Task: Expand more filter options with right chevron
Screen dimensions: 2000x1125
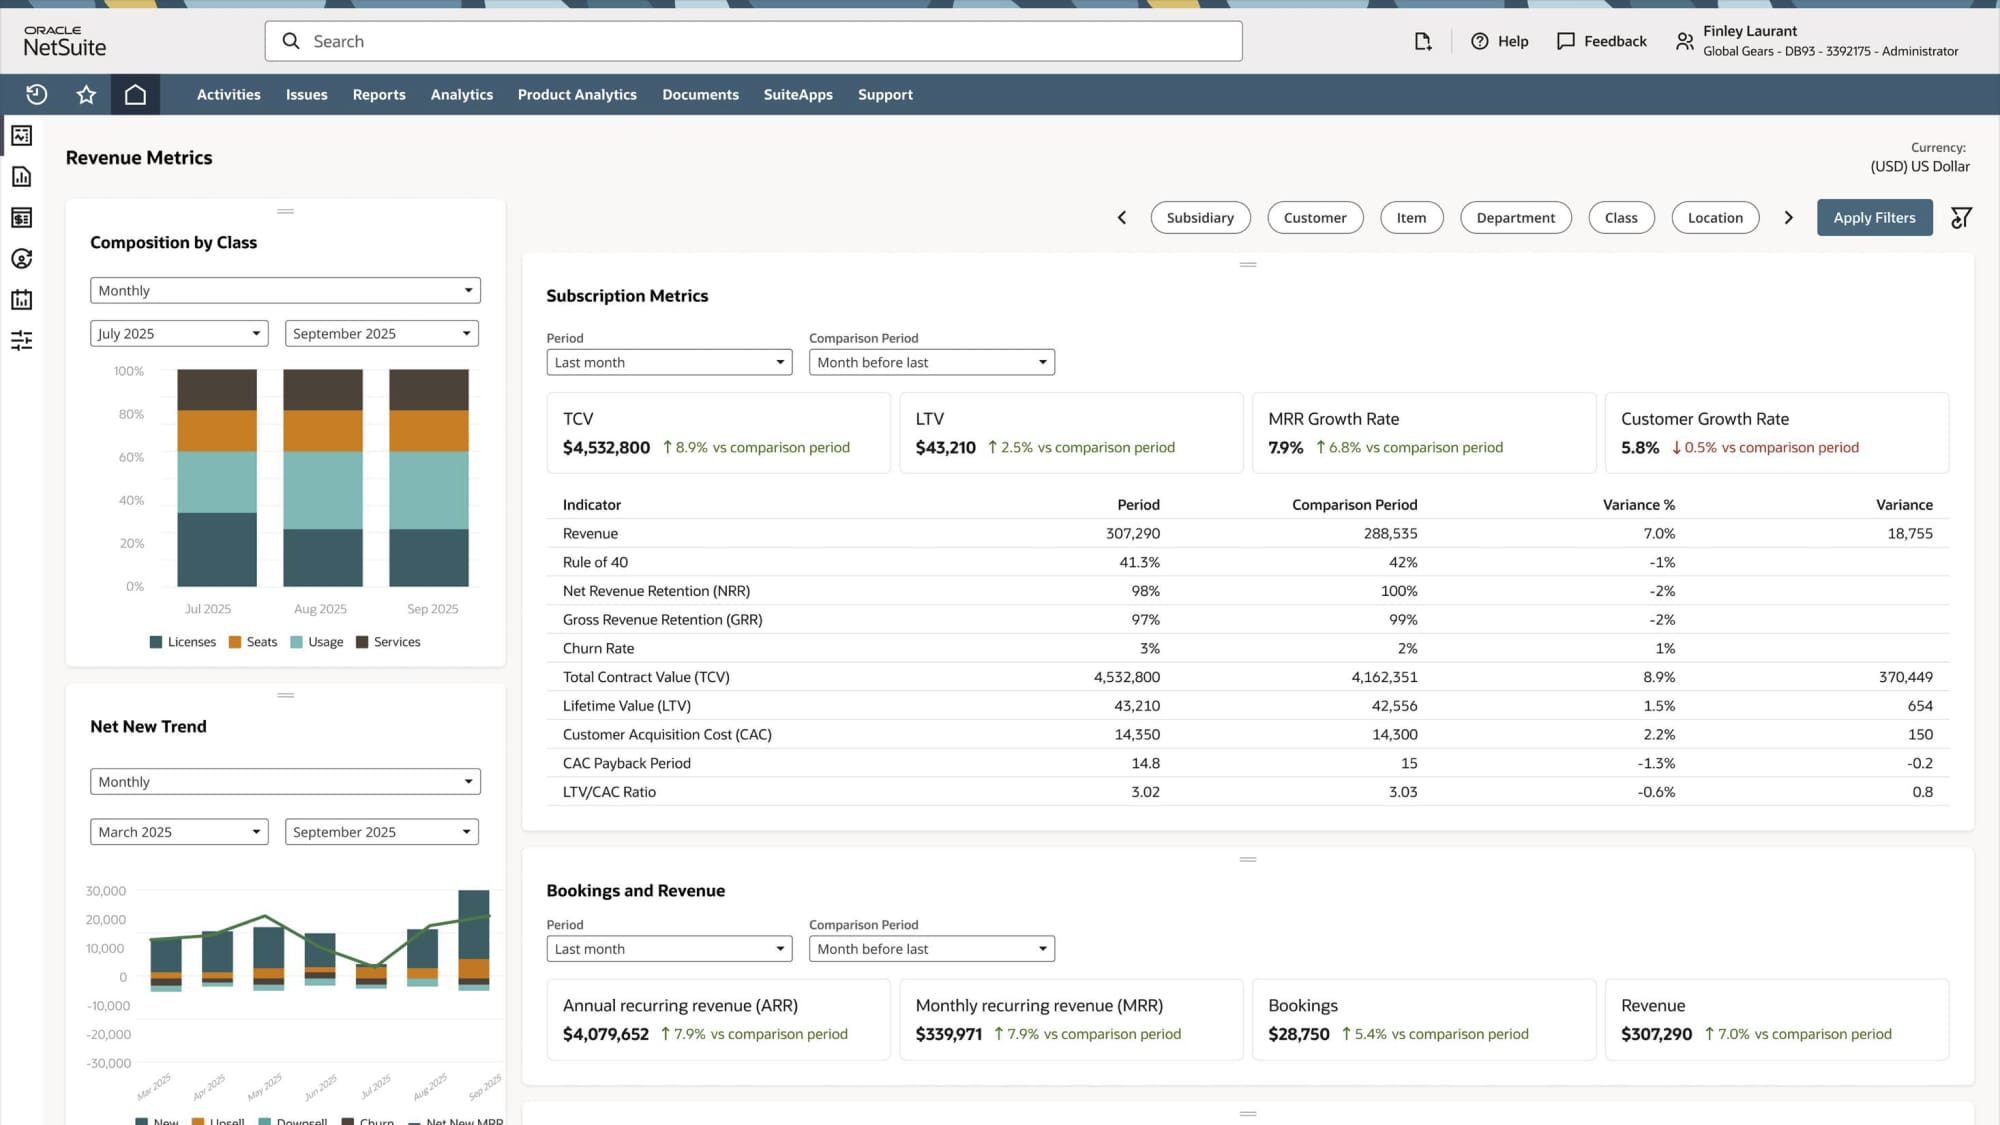Action: tap(1789, 217)
